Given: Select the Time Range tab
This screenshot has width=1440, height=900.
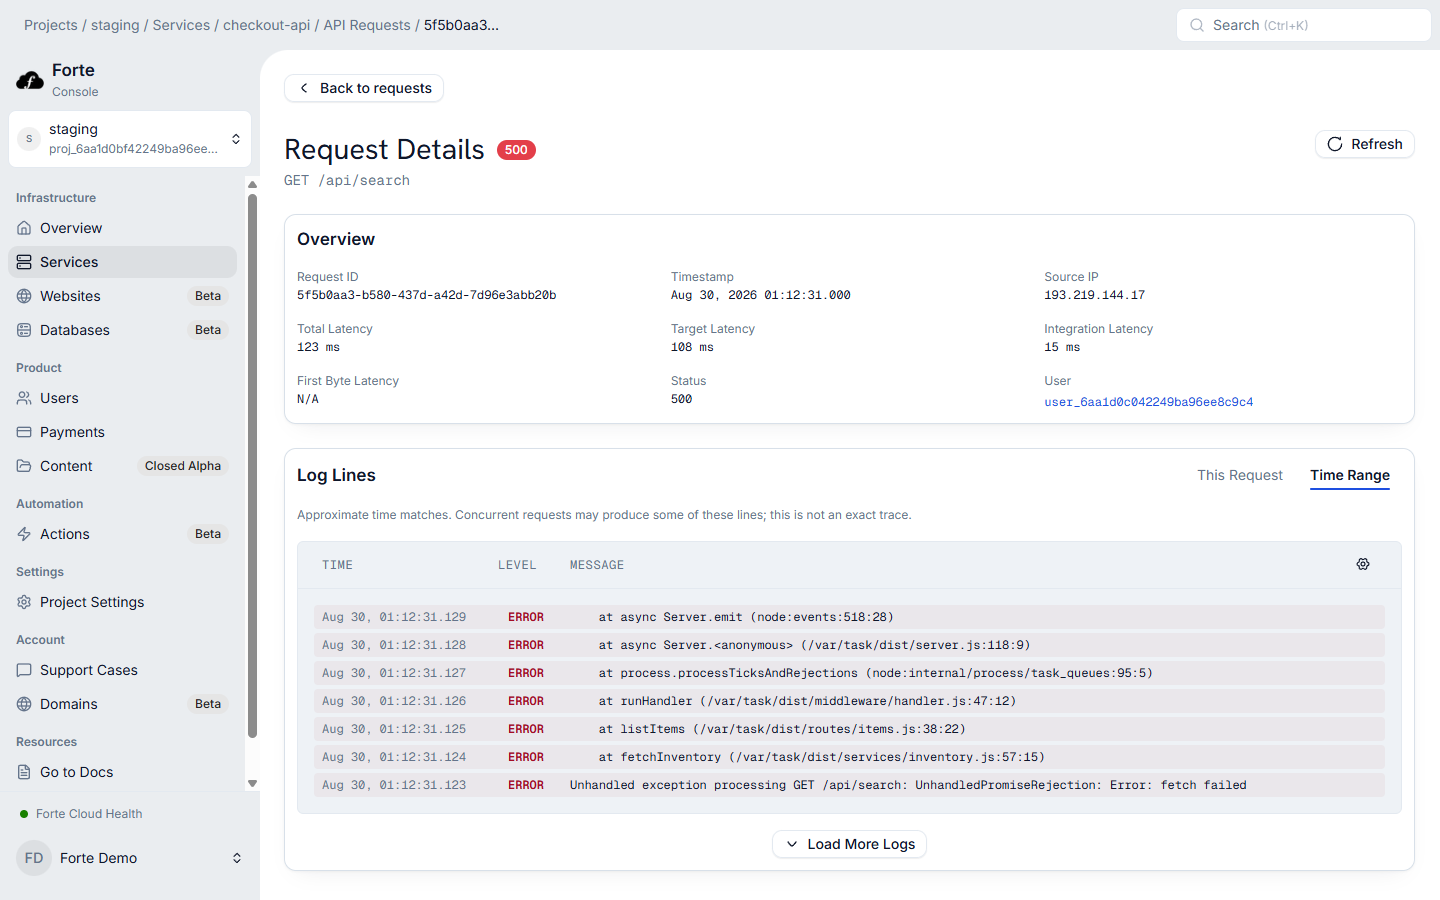Looking at the screenshot, I should (1350, 475).
